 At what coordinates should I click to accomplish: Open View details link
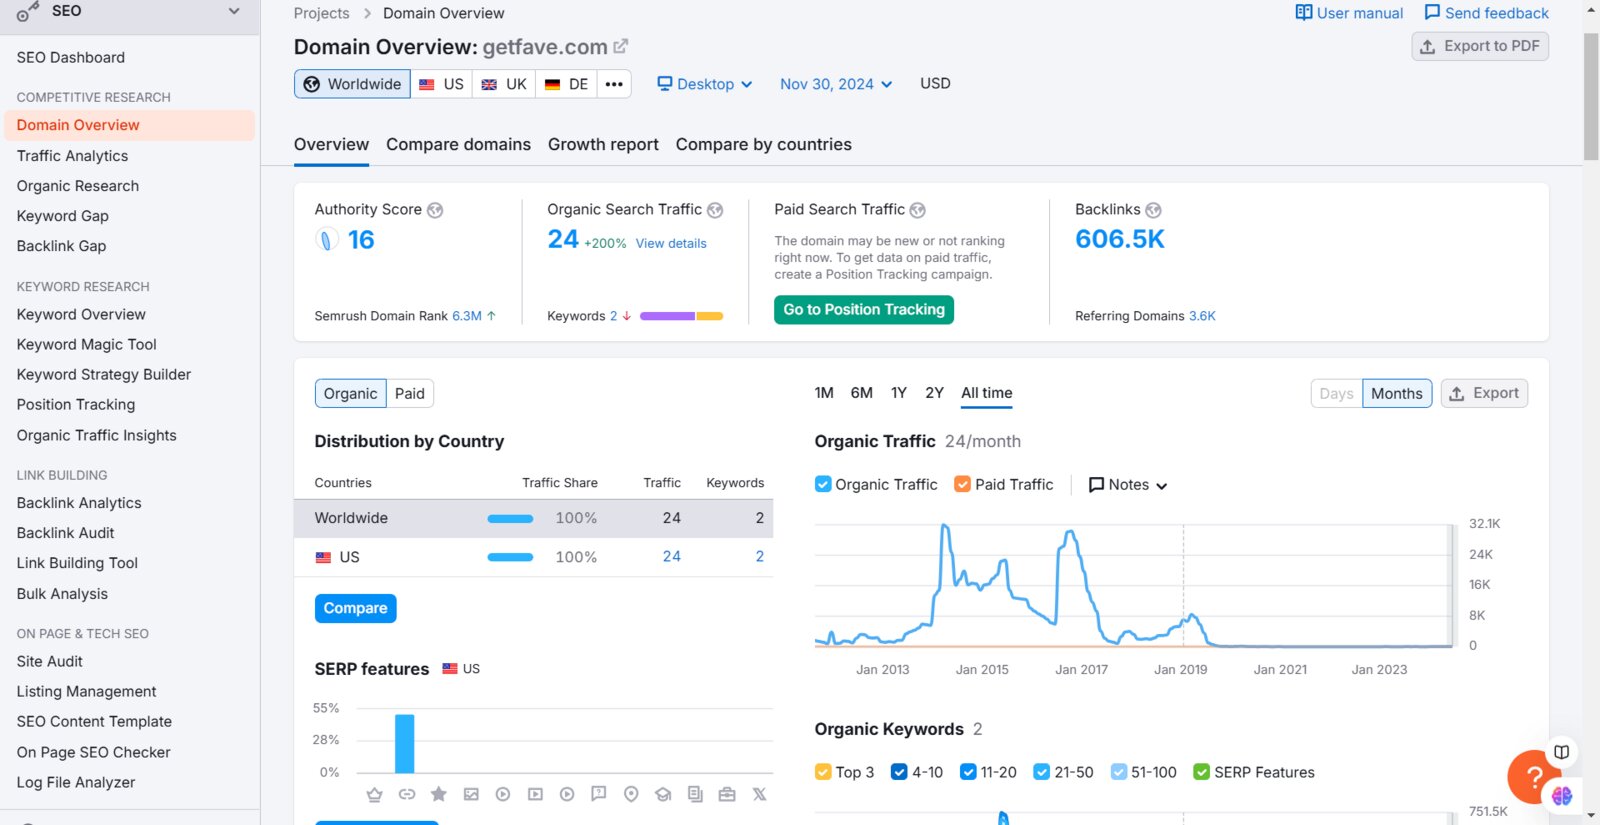[671, 243]
